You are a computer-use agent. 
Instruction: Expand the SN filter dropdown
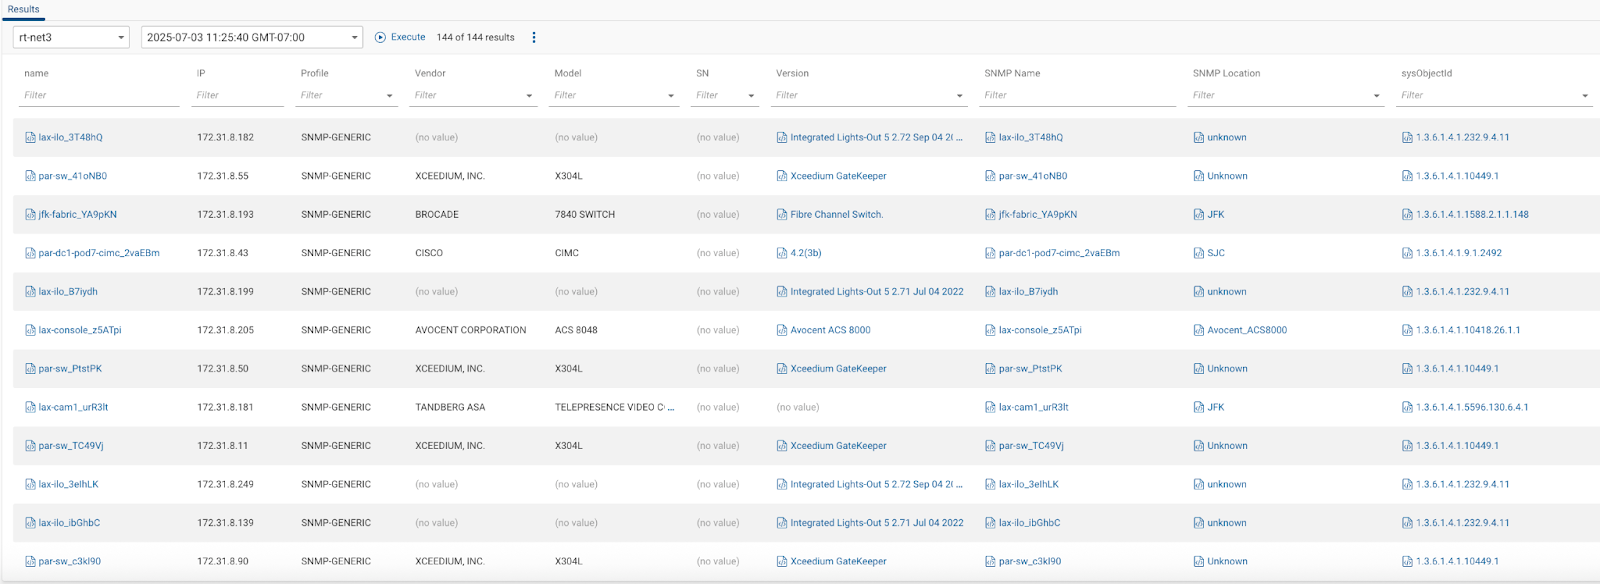(751, 96)
